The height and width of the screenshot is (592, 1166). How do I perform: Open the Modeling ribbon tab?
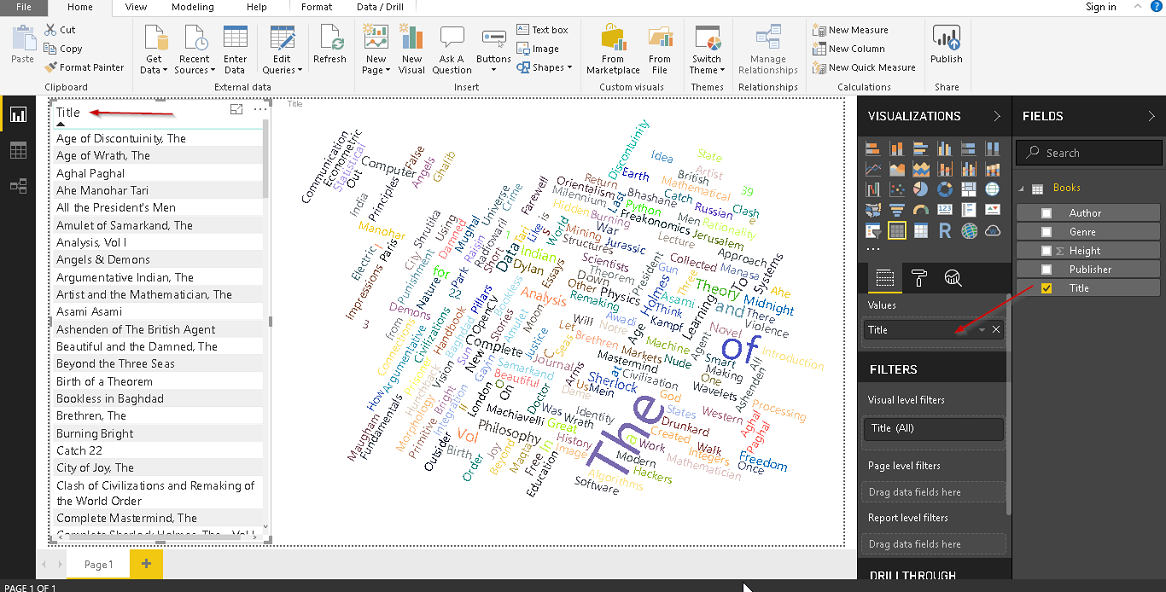click(x=191, y=7)
